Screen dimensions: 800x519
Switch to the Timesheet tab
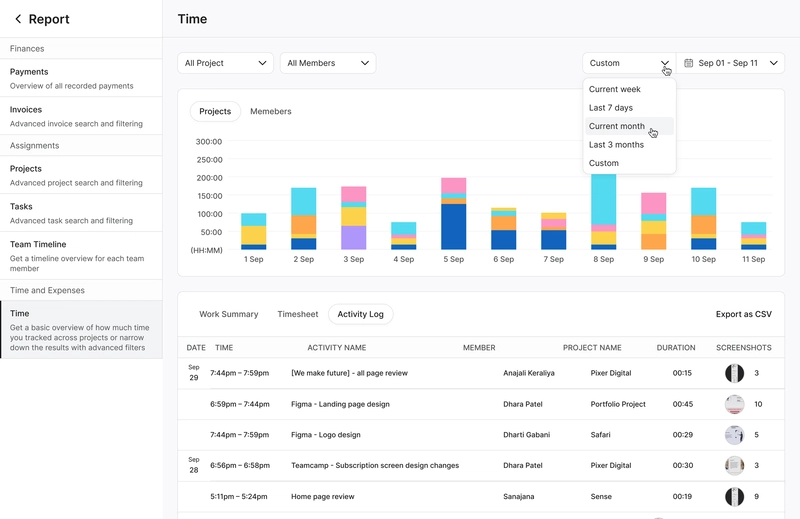[x=297, y=314]
